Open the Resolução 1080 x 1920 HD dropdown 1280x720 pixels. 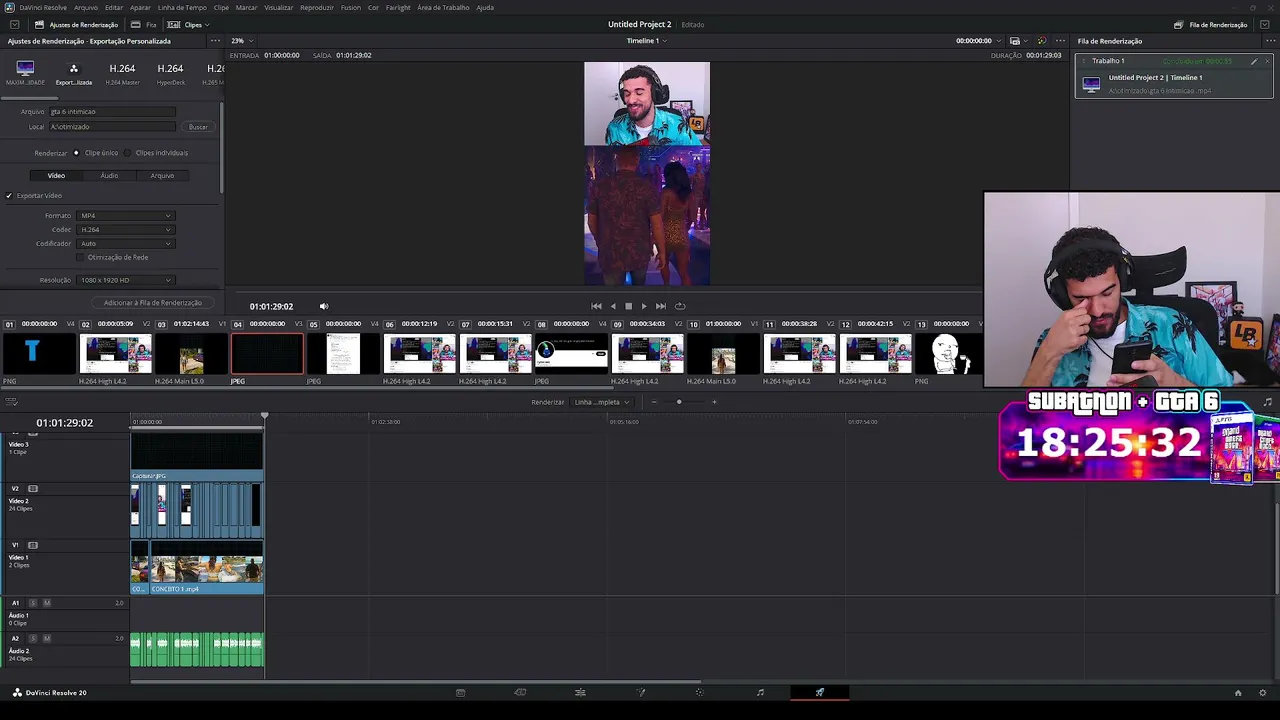[126, 281]
